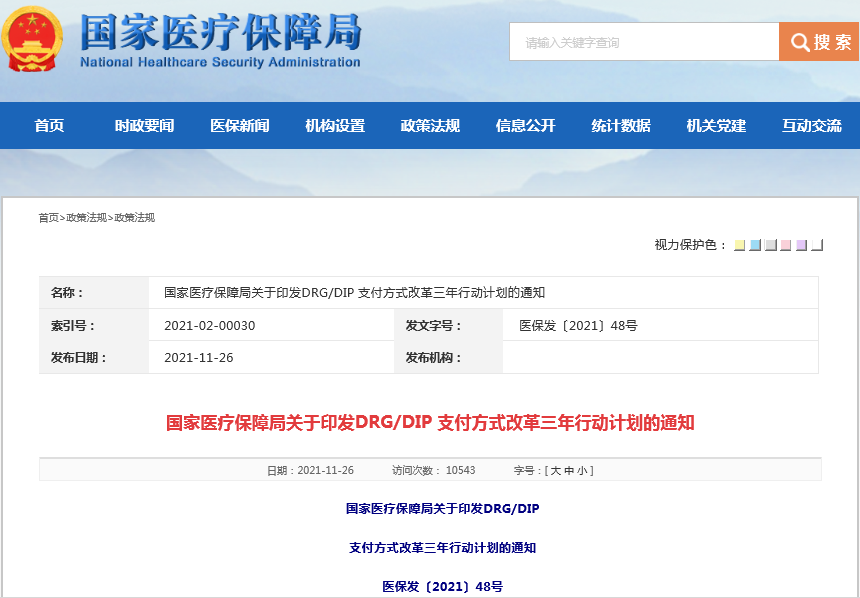Click the first 政策法规 breadcrumb link
Viewport: 860px width, 598px height.
tap(87, 218)
